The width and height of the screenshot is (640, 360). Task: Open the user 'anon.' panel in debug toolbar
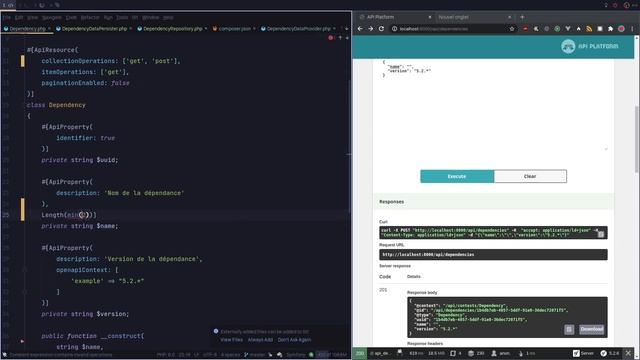point(500,353)
